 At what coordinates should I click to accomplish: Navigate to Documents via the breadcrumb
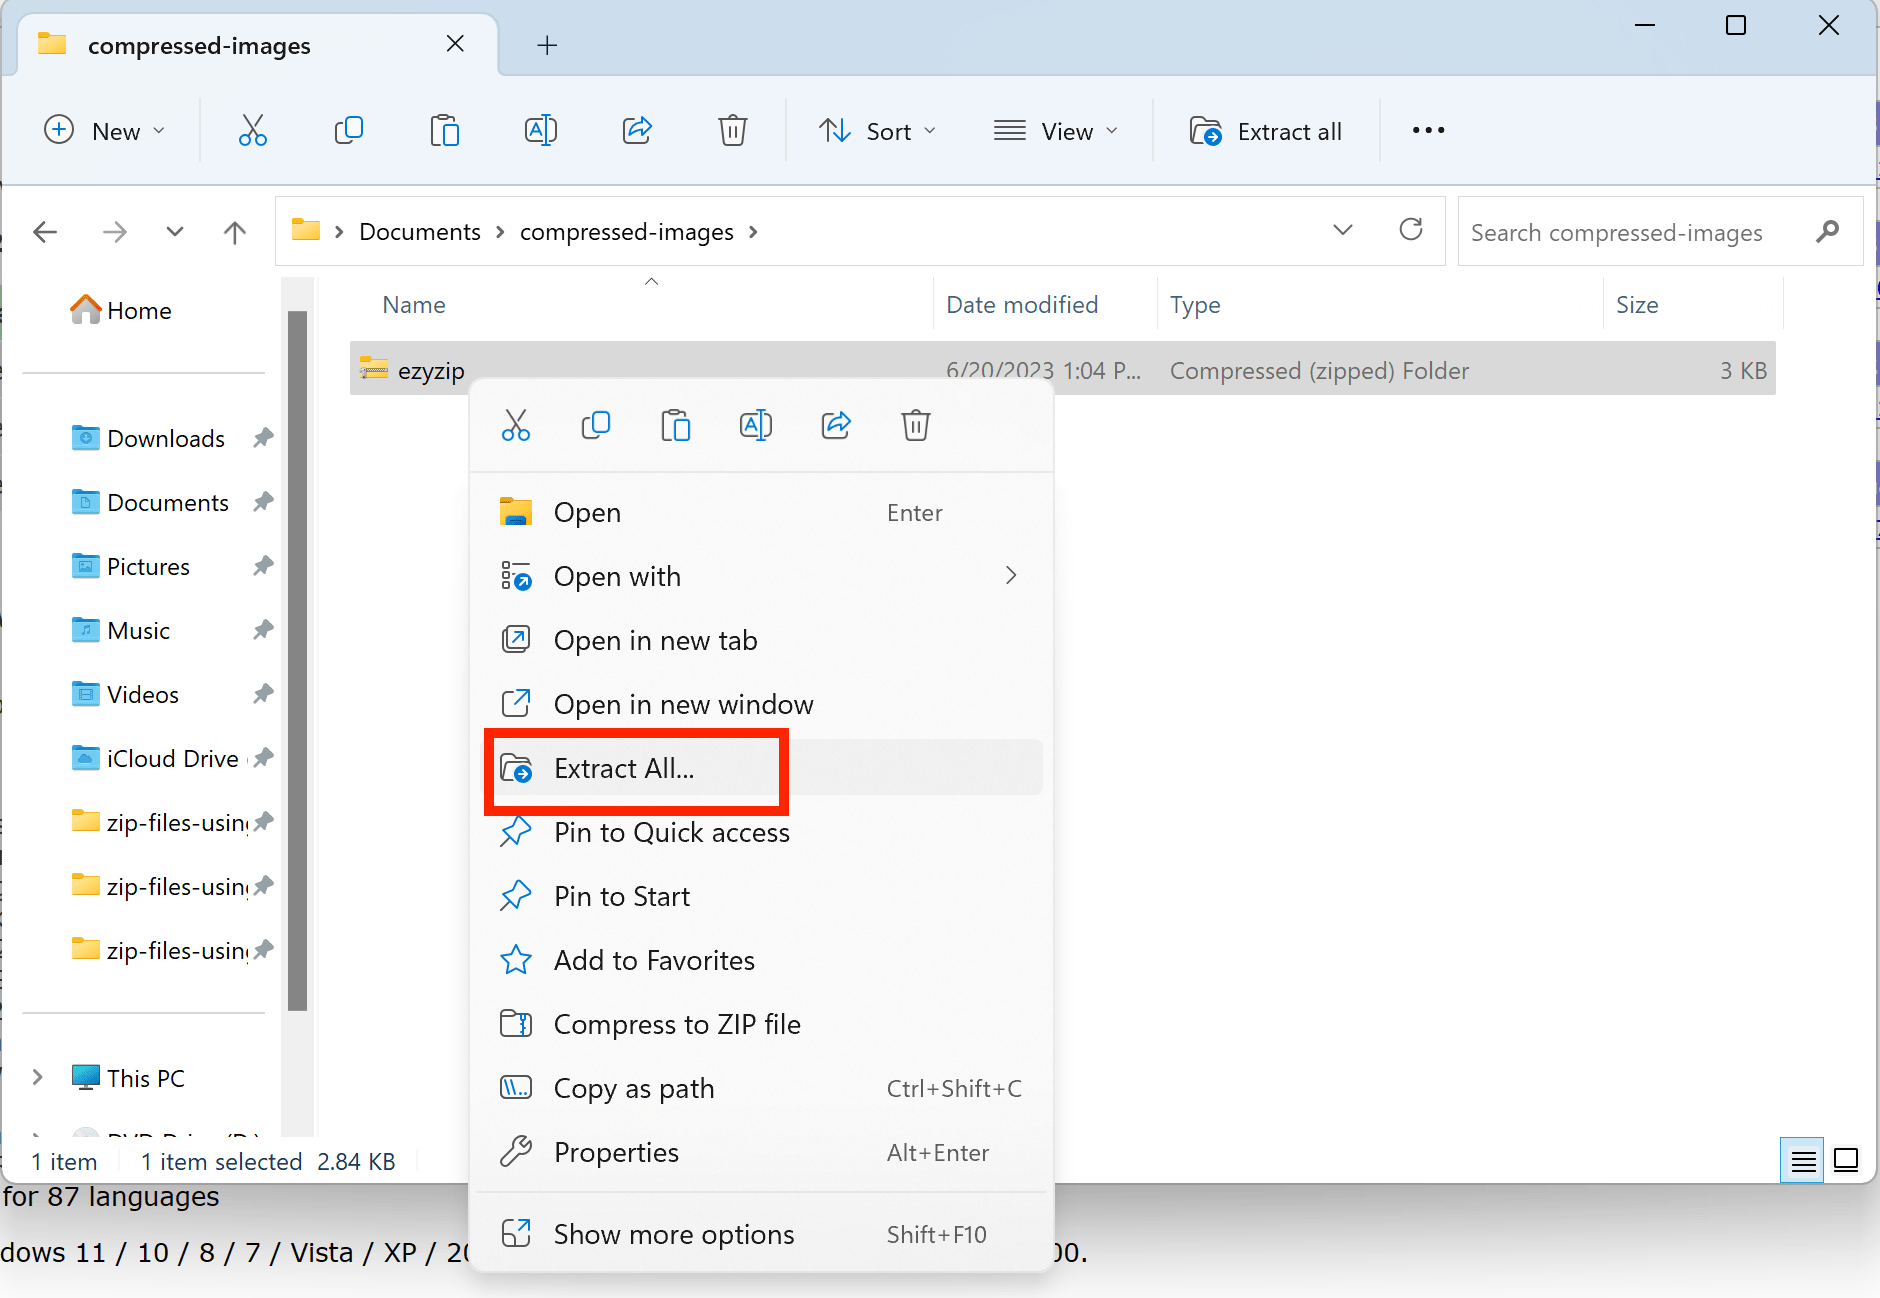pos(419,231)
